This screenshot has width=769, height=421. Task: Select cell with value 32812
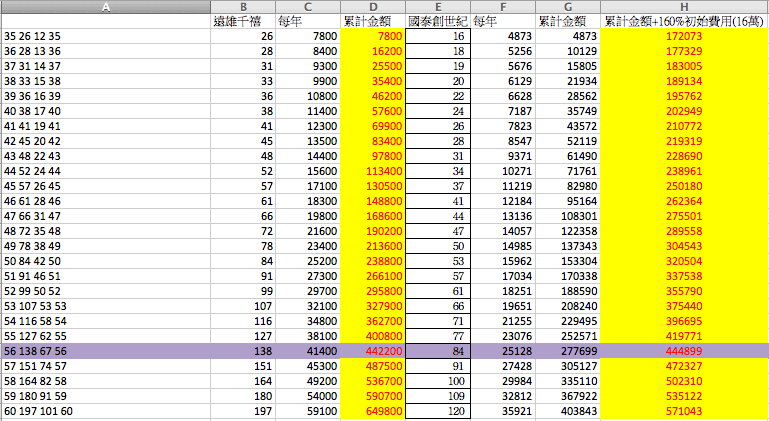(503, 396)
